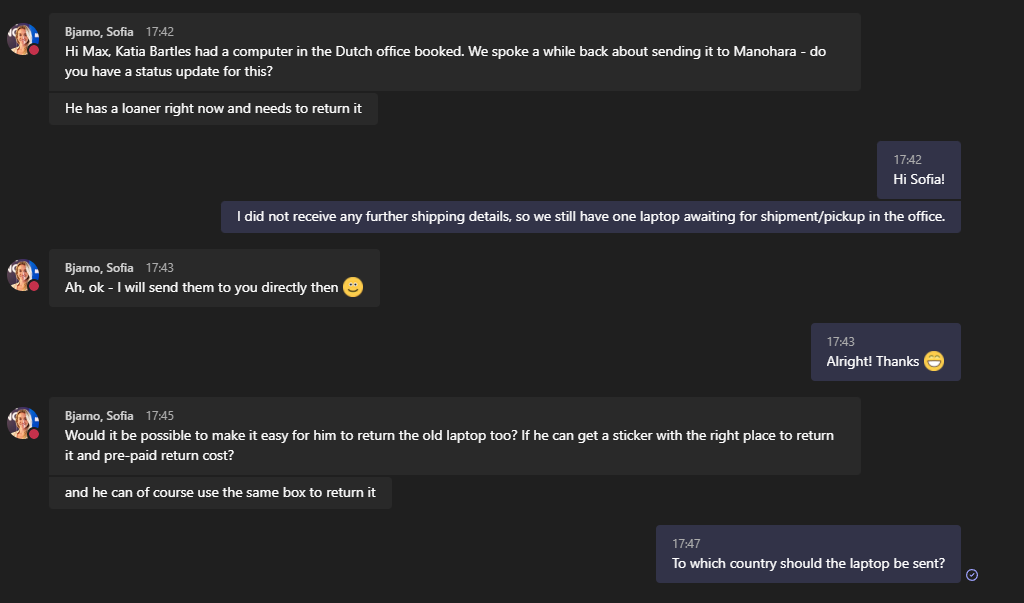This screenshot has width=1024, height=603.
Task: Click sender name "Bjarno, Sofia" at 17:43
Action: coord(99,268)
